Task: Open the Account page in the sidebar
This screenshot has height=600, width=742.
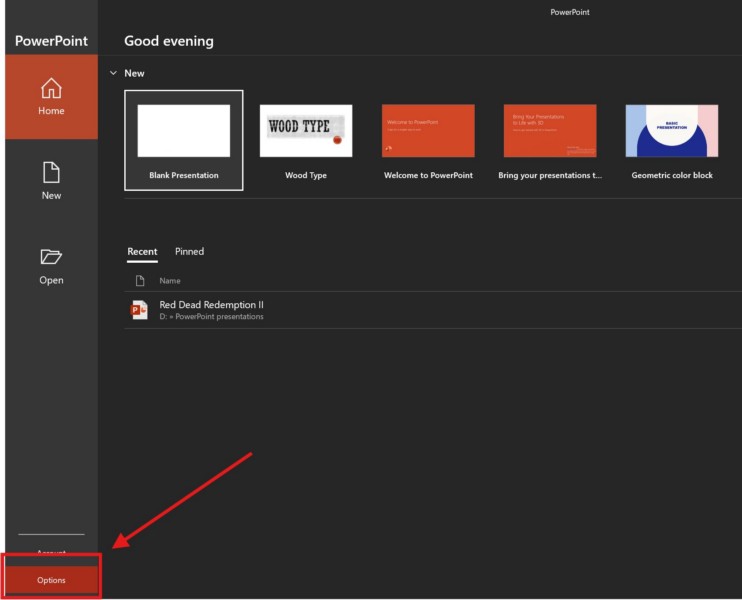Action: tap(51, 553)
